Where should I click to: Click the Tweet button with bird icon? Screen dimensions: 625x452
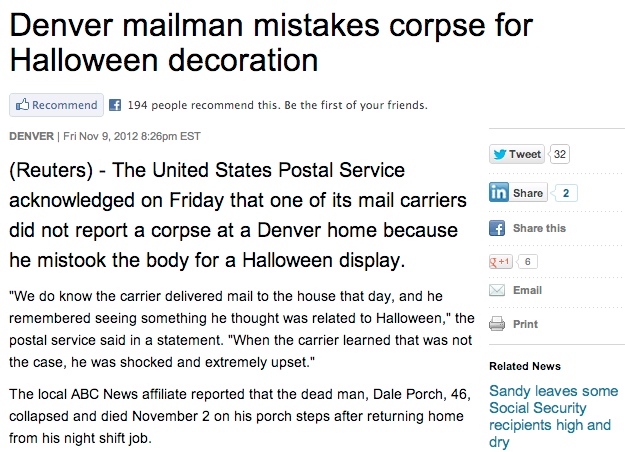click(517, 154)
